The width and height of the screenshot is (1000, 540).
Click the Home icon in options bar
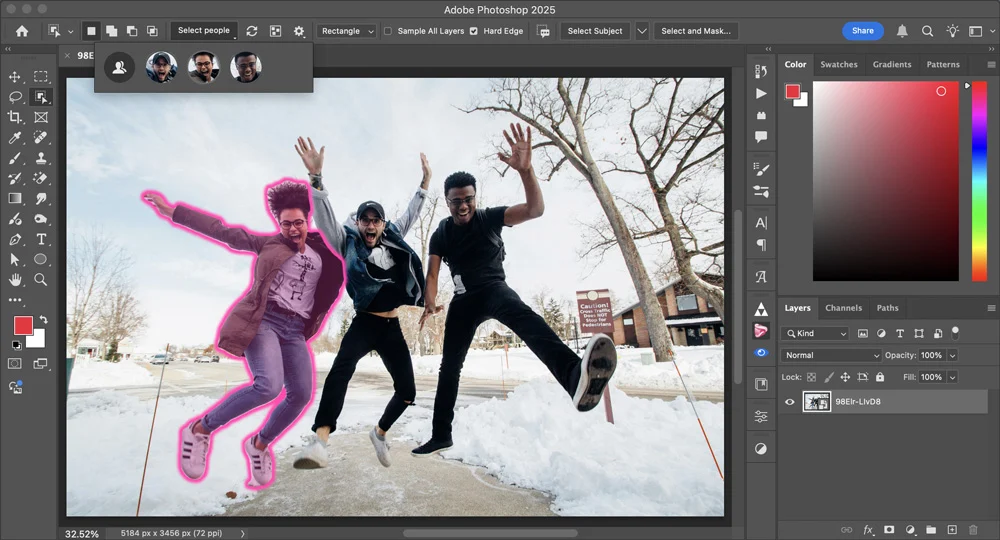click(x=22, y=31)
